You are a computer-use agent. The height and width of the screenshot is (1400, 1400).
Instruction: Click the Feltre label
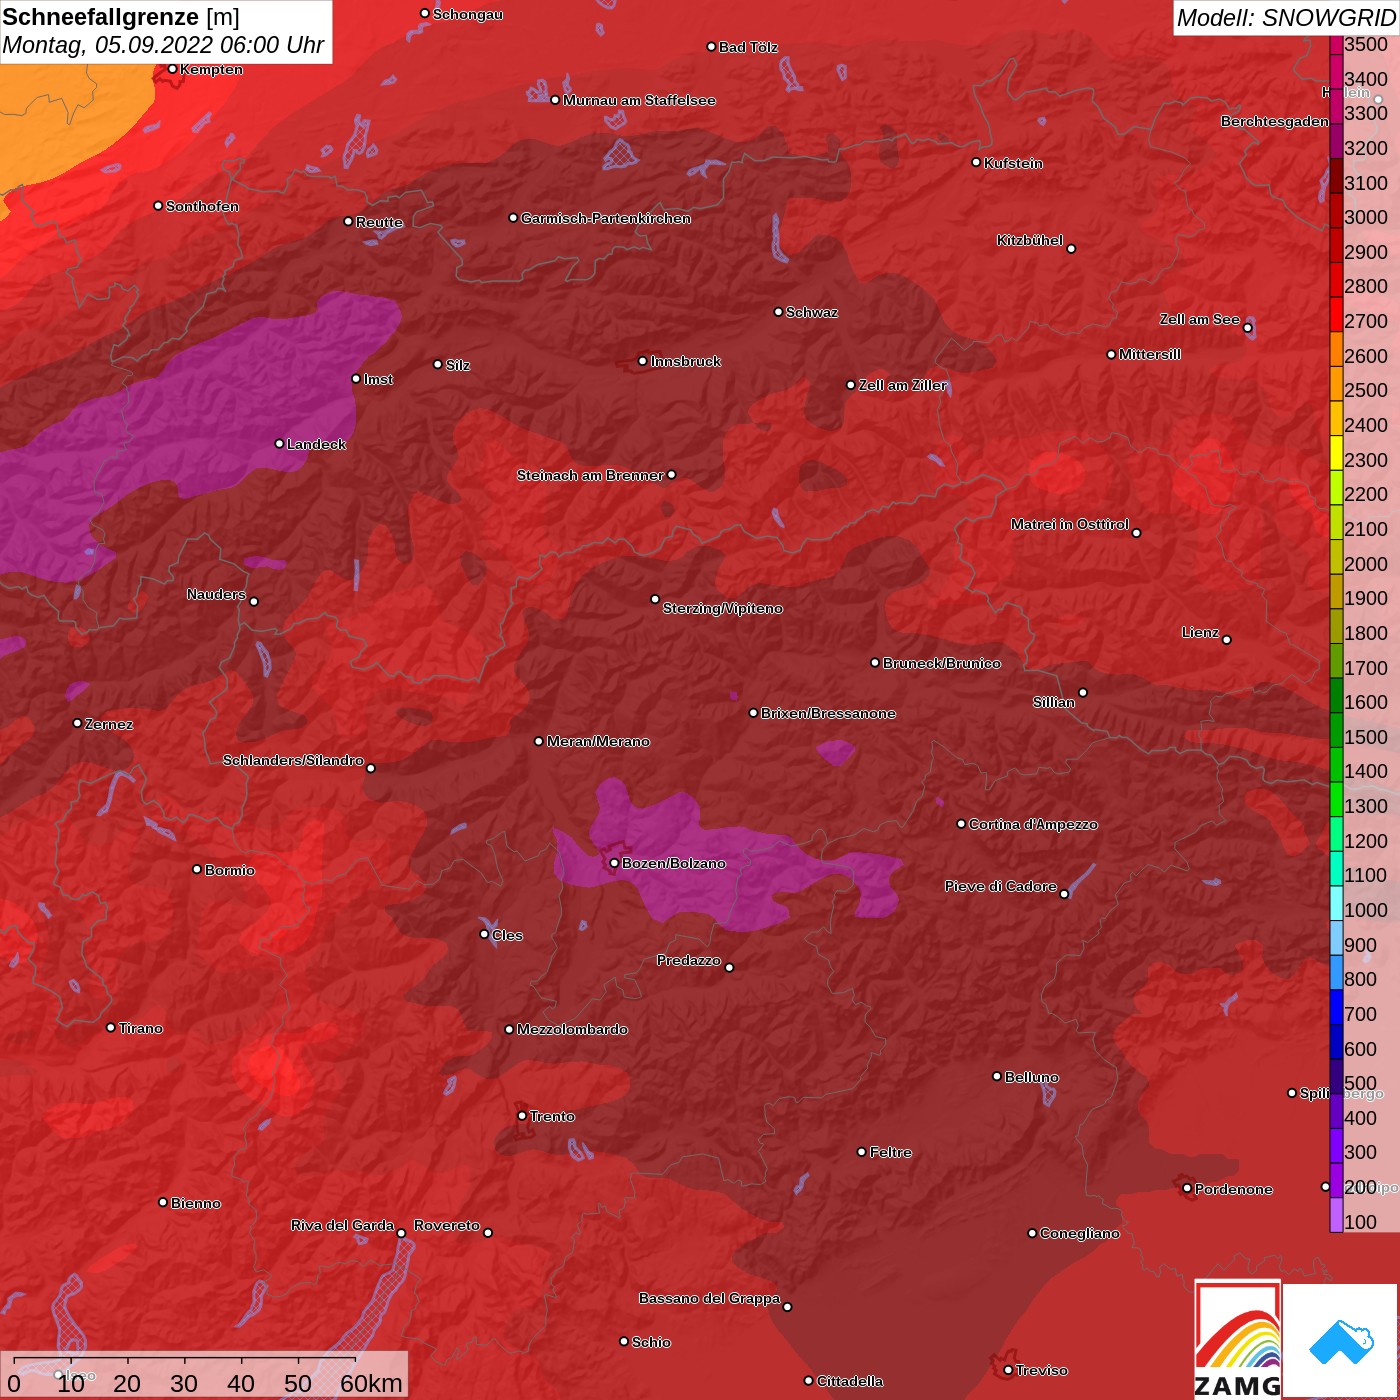tap(890, 1152)
